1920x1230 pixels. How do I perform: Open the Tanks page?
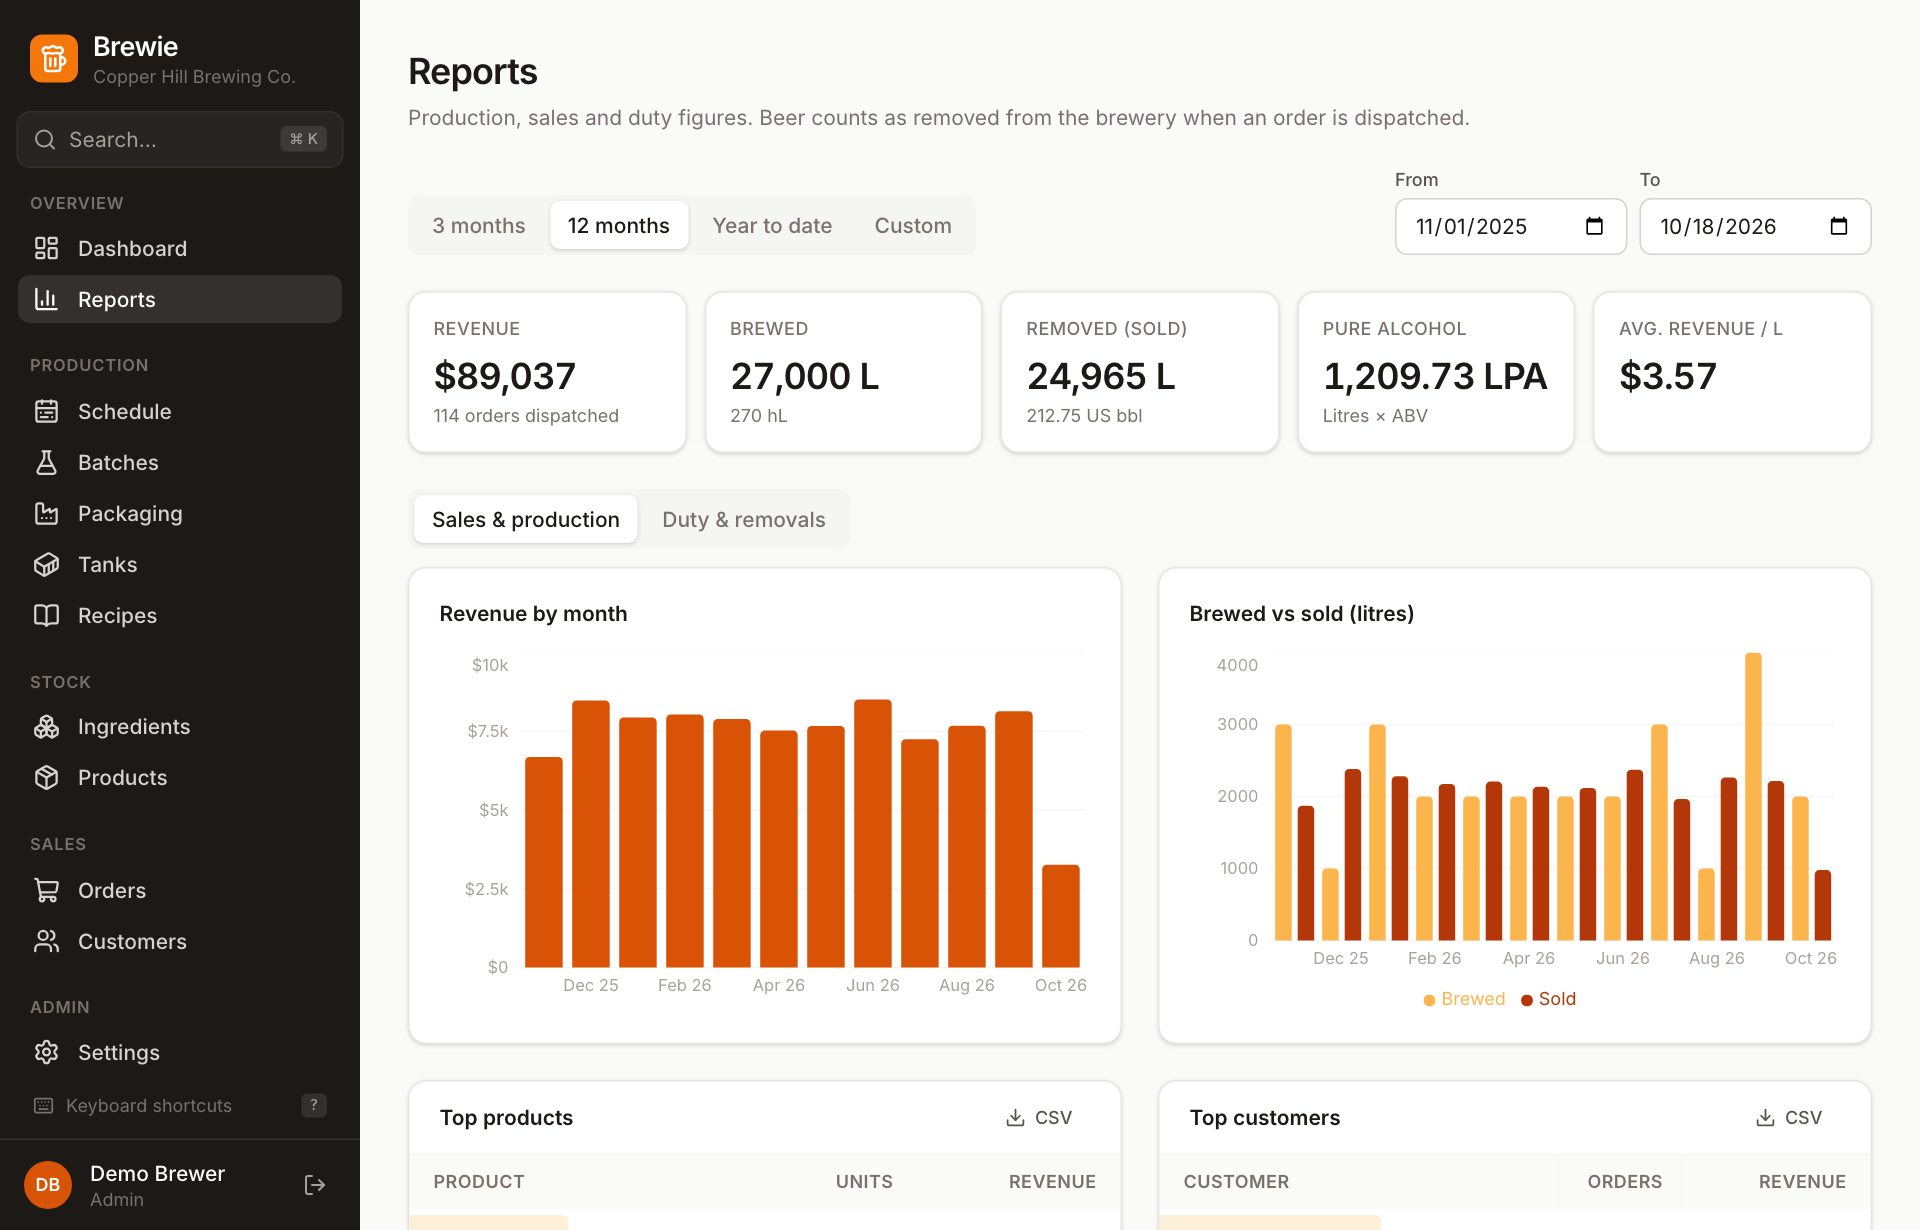click(180, 564)
